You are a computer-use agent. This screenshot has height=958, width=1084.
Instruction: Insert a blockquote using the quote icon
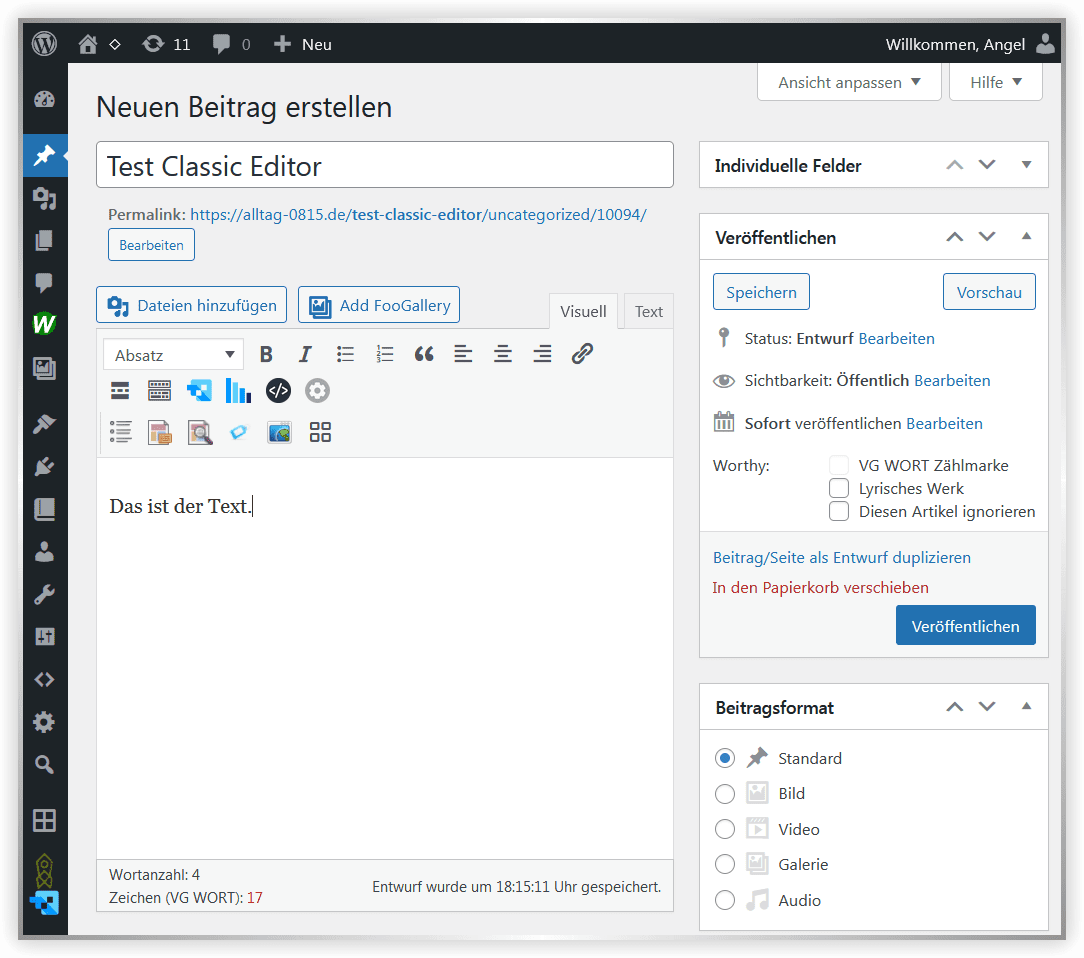[424, 354]
